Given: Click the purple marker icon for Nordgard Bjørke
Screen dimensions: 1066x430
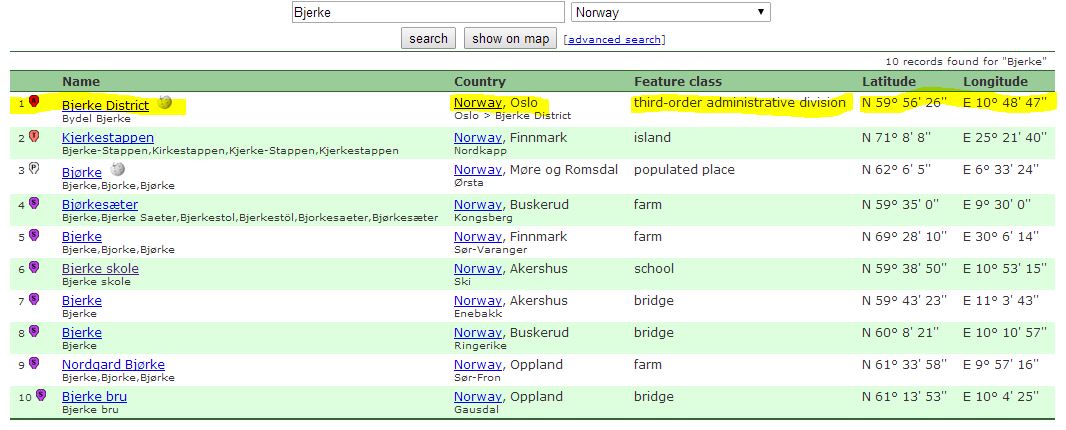Looking at the screenshot, I should pos(34,363).
